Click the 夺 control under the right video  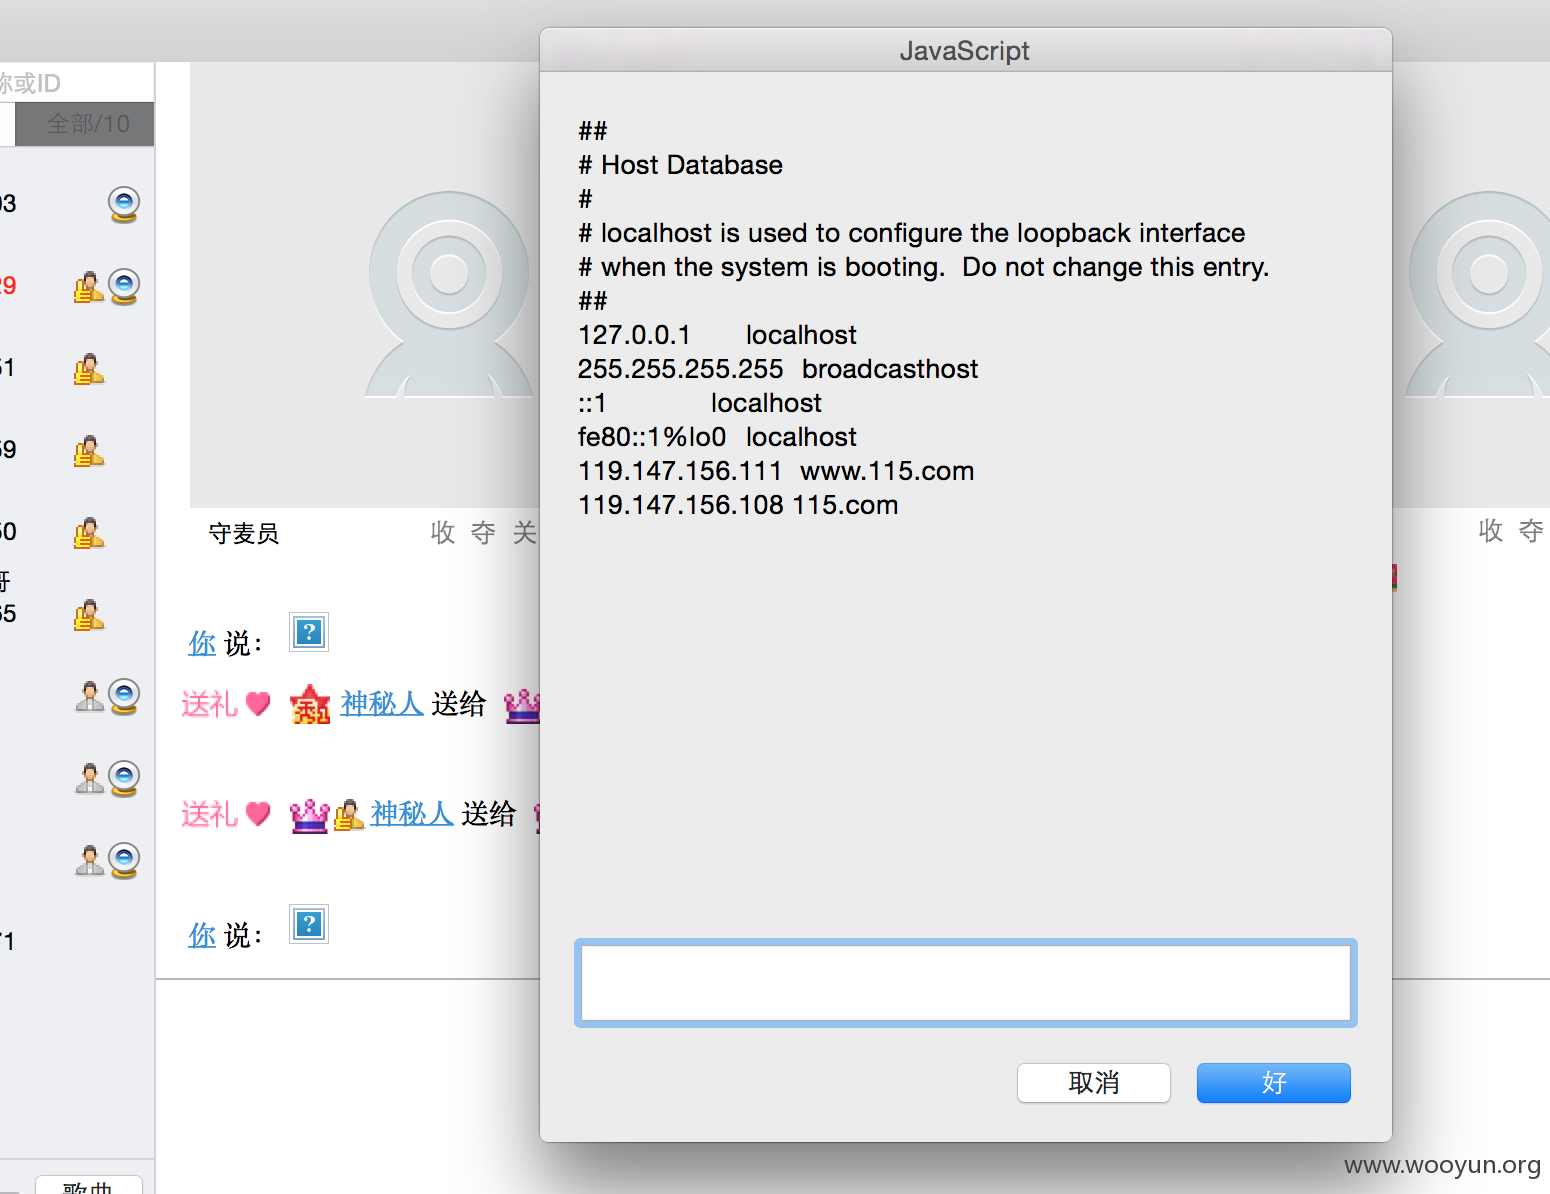point(1531,531)
